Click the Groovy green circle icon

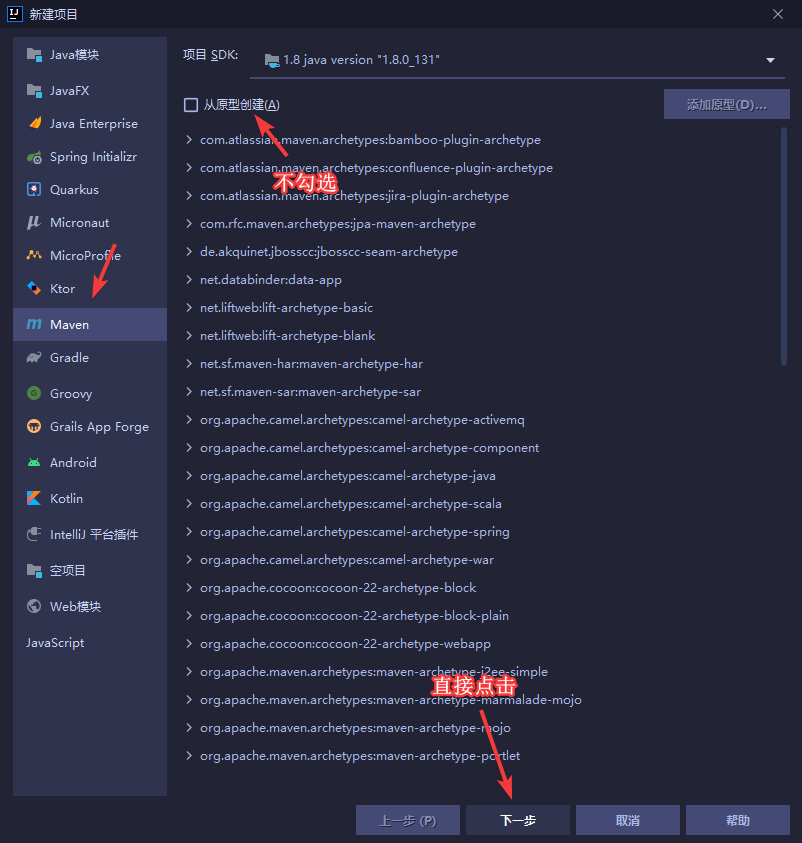coord(34,394)
